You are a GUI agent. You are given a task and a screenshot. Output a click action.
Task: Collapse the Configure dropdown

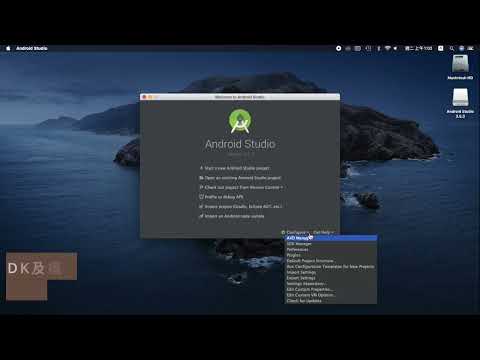[x=297, y=232]
